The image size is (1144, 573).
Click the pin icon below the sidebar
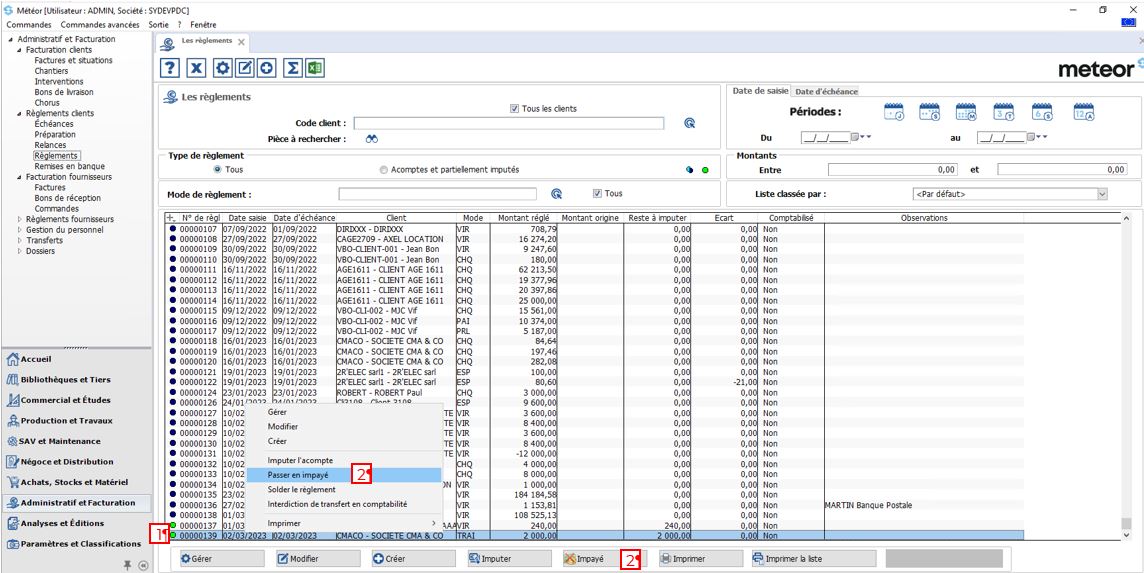pos(128,564)
